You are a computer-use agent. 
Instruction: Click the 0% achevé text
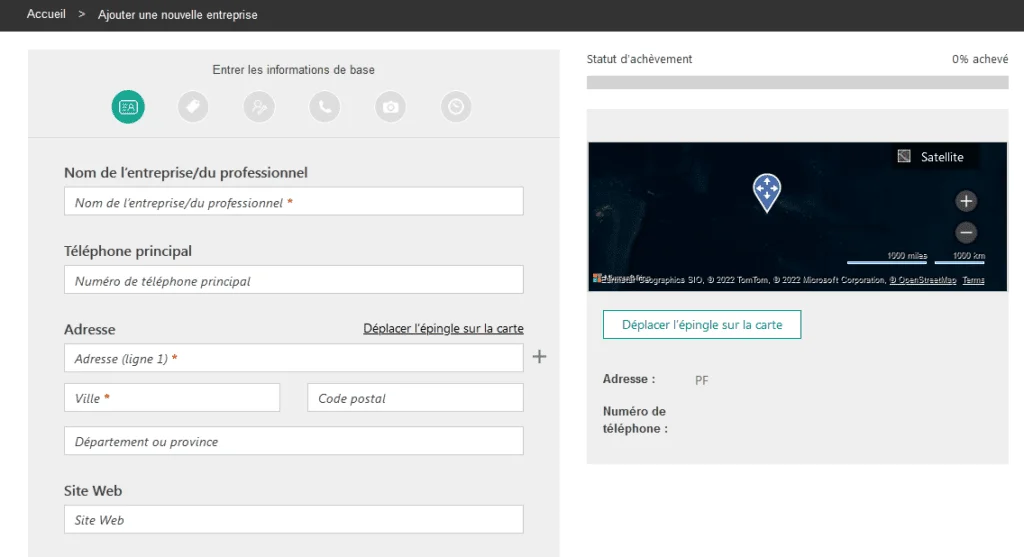point(980,59)
